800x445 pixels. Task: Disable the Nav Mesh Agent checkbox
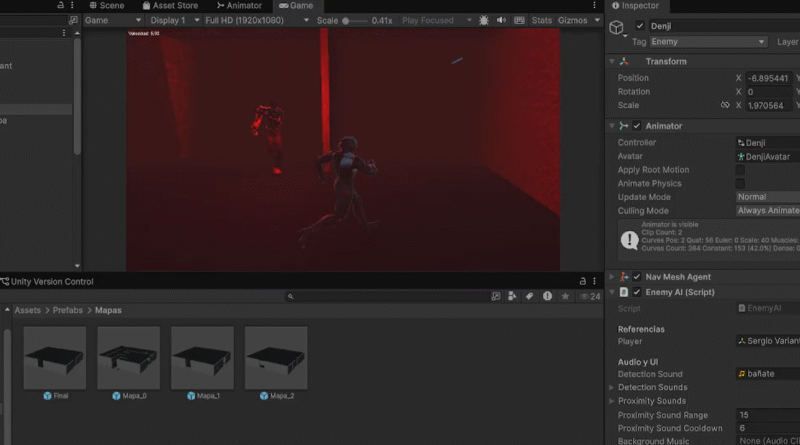tap(637, 277)
